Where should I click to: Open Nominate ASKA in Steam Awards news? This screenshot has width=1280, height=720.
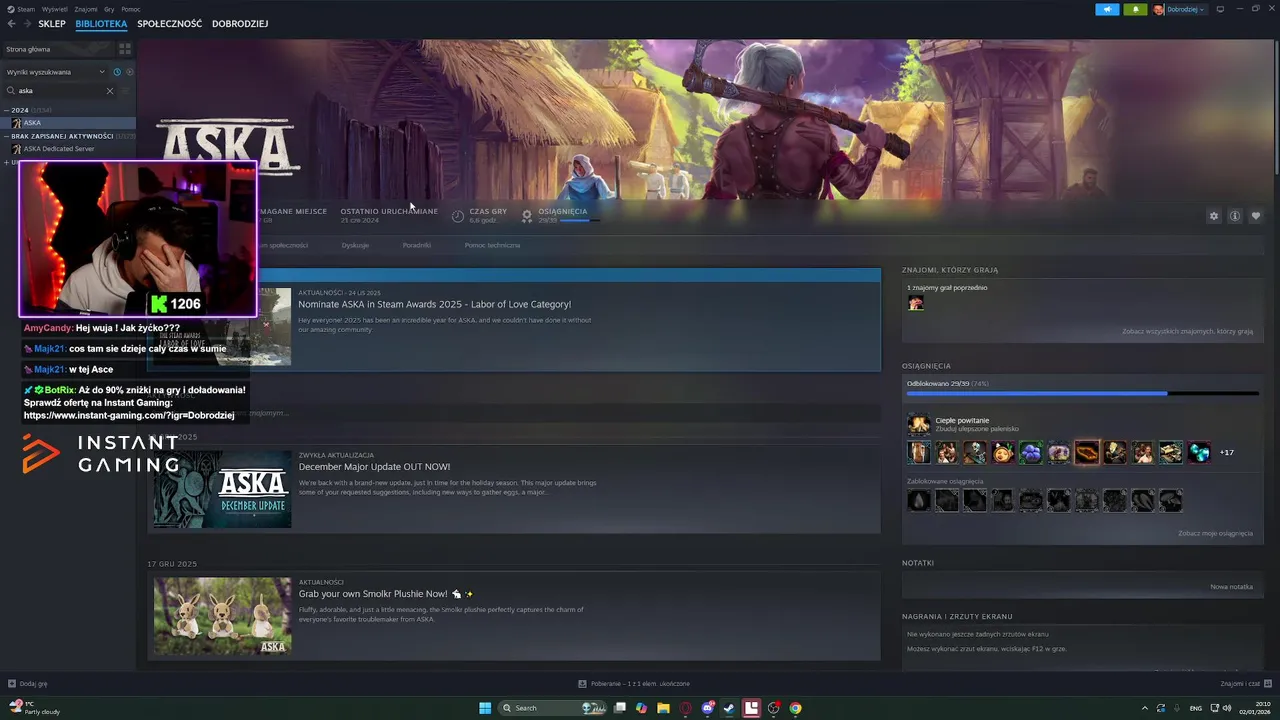pos(434,304)
